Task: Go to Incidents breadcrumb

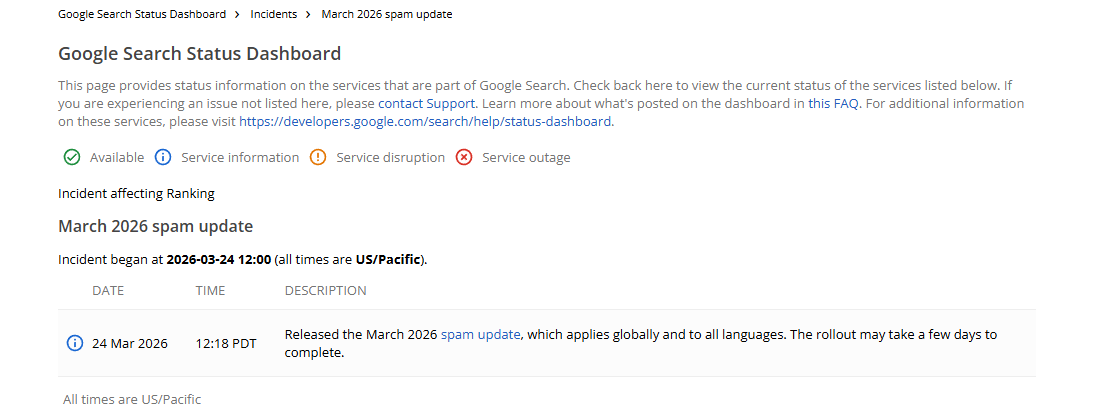Action: tap(273, 15)
